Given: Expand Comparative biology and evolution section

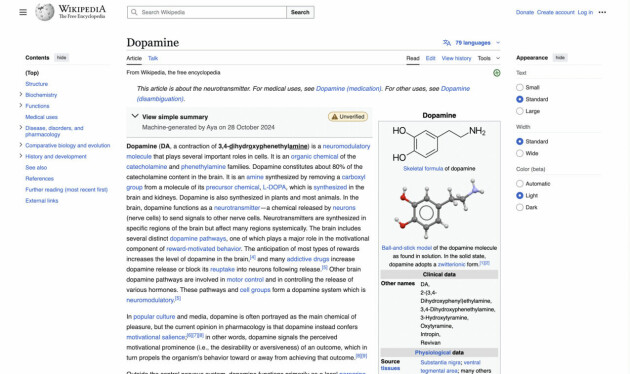Looking at the screenshot, I should pyautogui.click(x=20, y=145).
